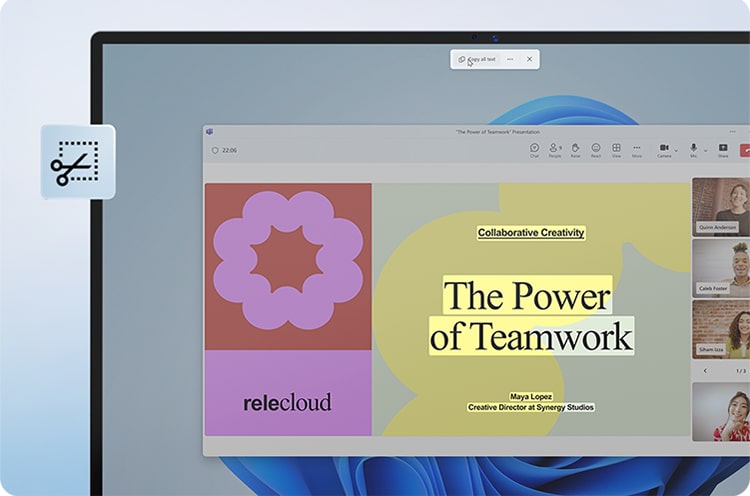
Task: Click the Snipping Tool scissors icon
Action: (x=76, y=162)
